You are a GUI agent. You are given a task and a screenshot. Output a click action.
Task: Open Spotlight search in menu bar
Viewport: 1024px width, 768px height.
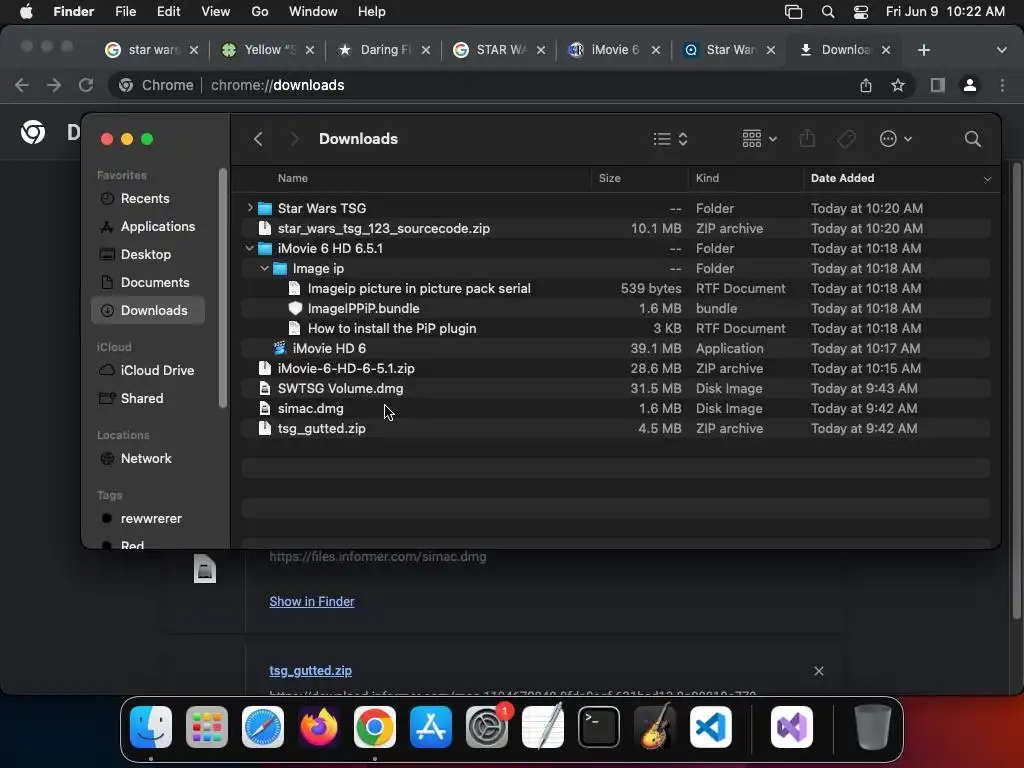coord(827,12)
